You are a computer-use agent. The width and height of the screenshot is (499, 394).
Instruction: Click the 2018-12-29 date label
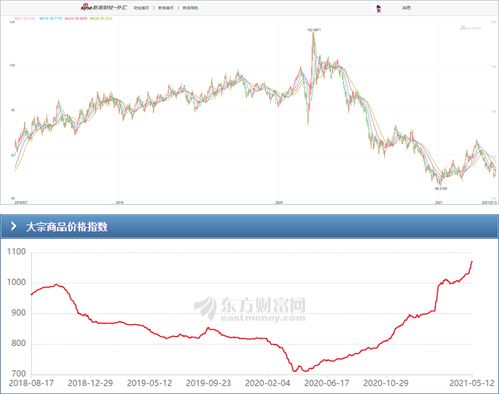point(90,383)
